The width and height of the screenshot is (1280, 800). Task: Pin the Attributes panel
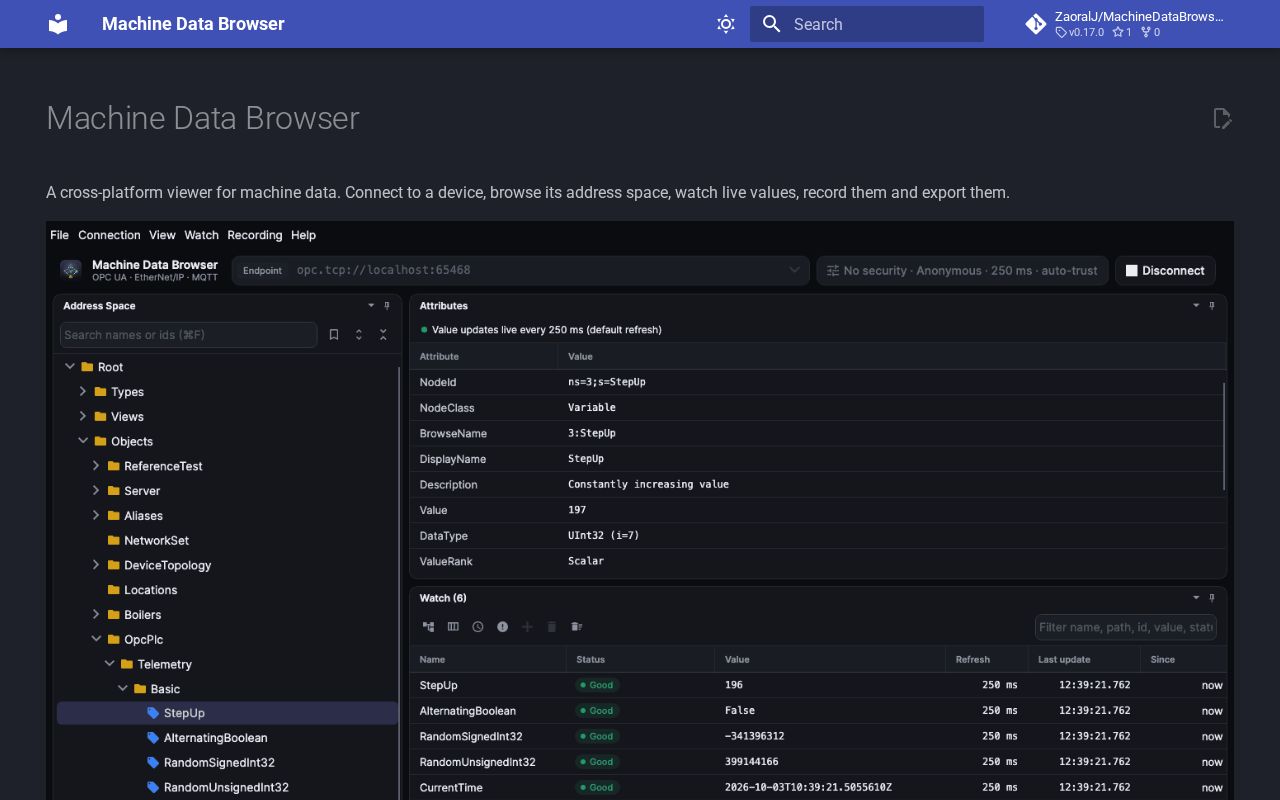point(1212,306)
